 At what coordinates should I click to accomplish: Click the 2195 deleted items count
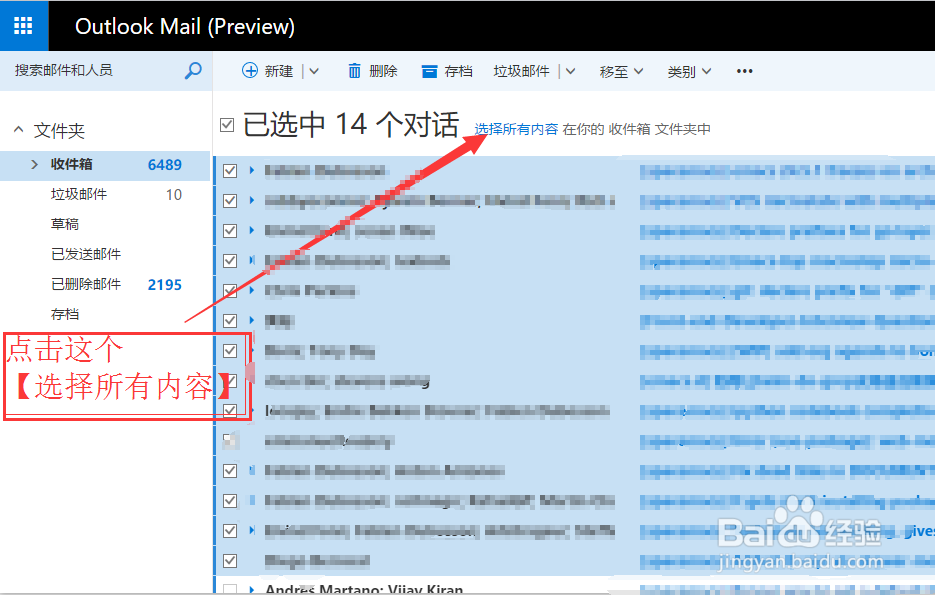coord(165,285)
